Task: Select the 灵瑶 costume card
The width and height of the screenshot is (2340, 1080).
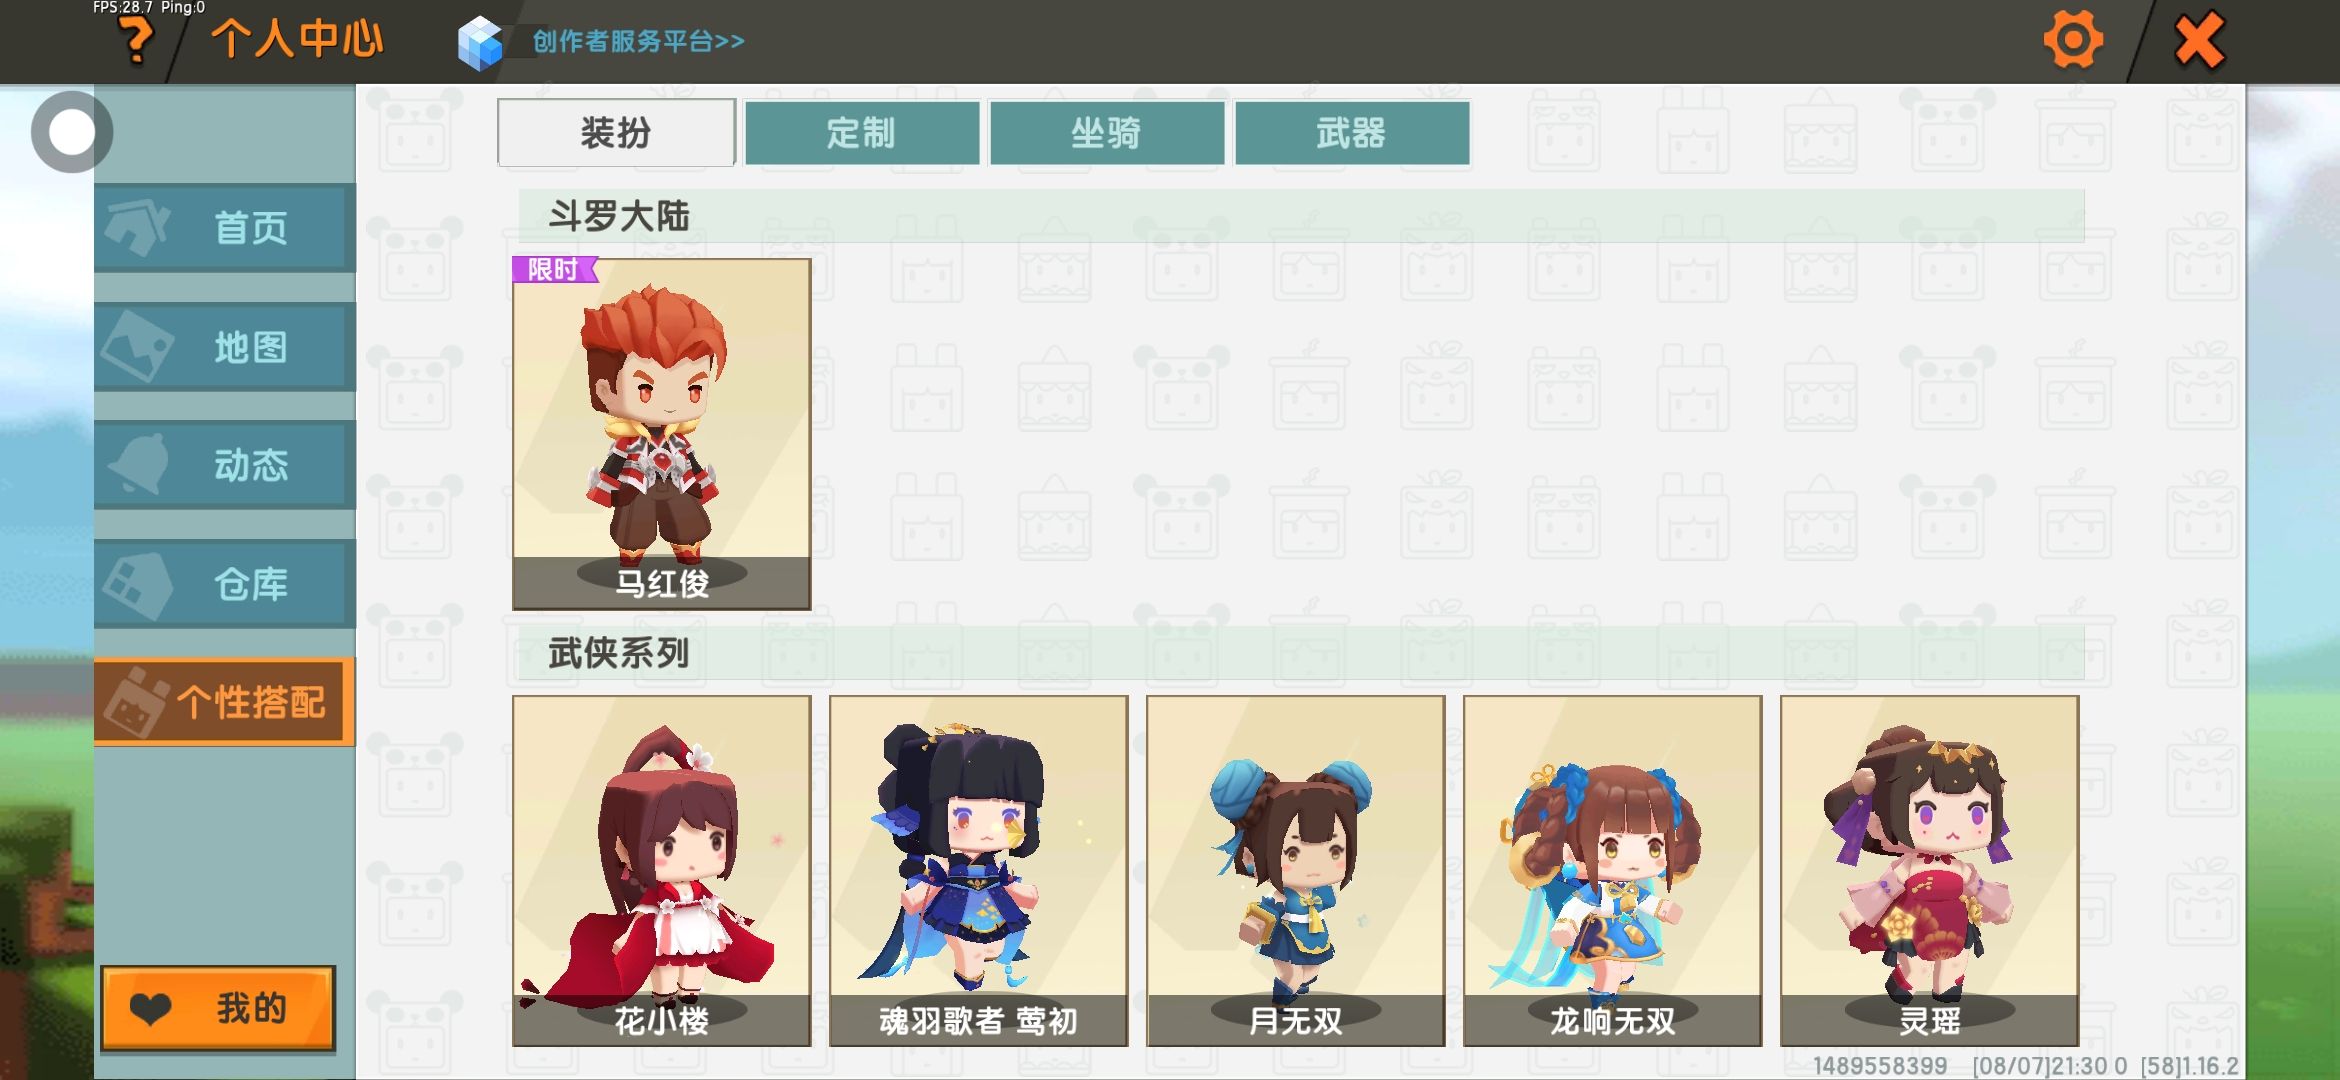Action: click(1930, 871)
